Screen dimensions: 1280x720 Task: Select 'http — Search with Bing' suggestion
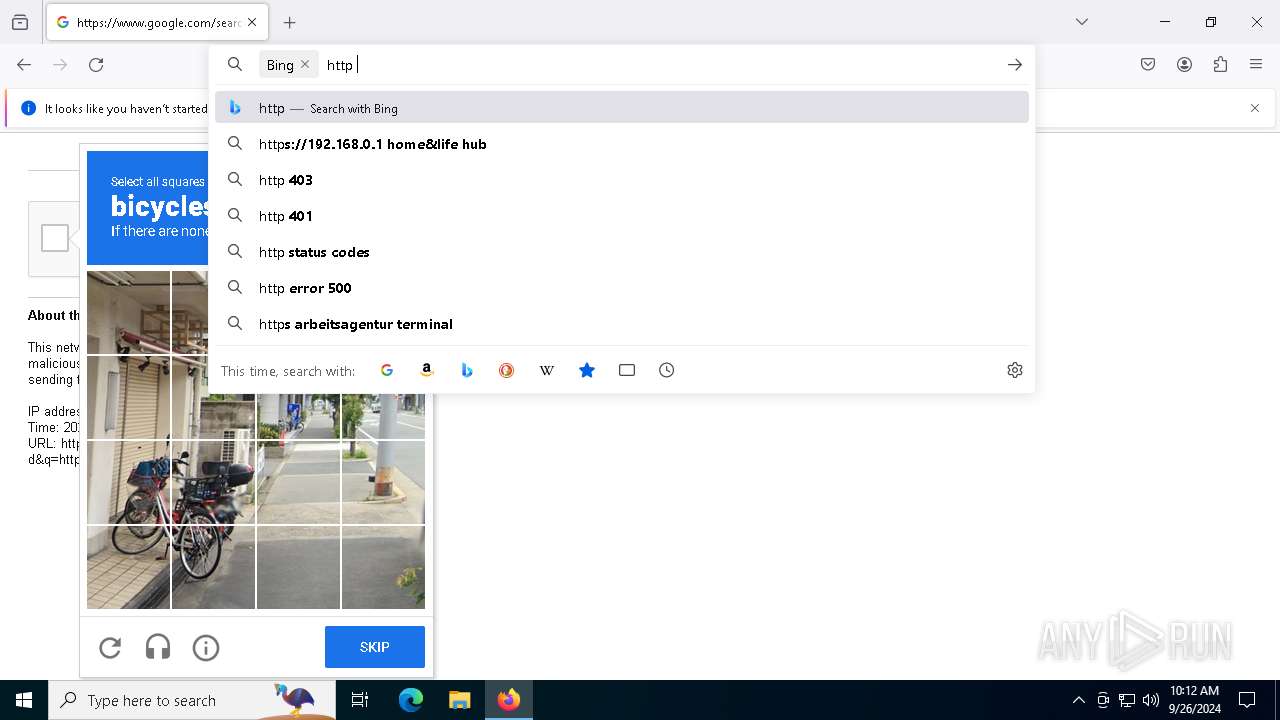point(622,108)
